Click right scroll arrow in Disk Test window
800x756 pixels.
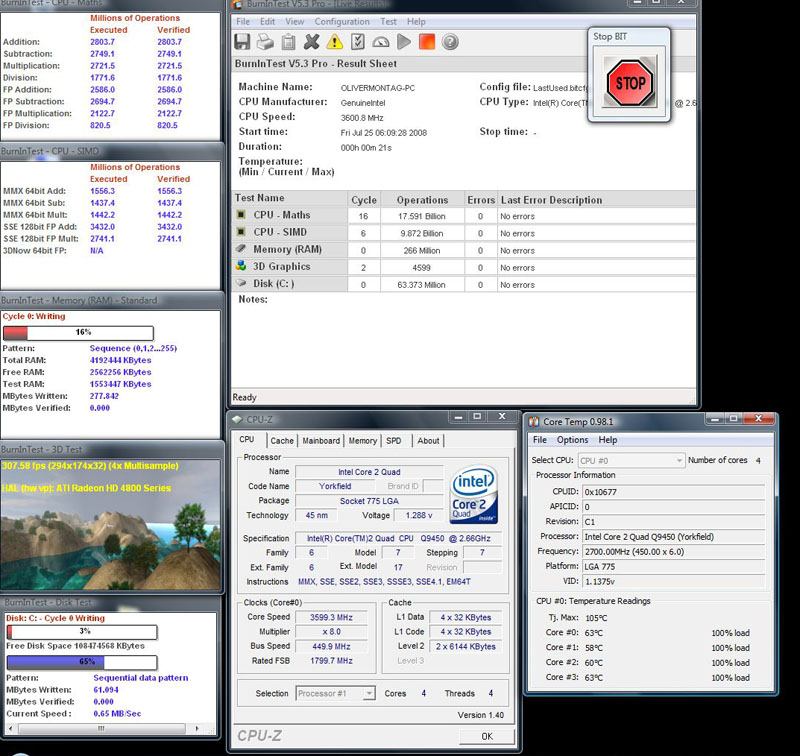(197, 728)
